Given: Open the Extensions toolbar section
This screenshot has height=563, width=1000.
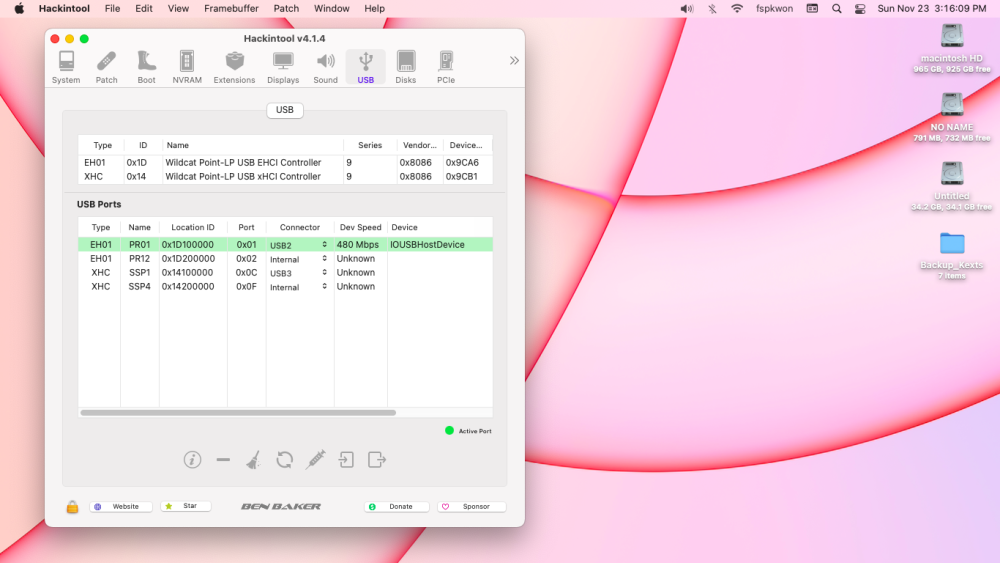Looking at the screenshot, I should (x=234, y=67).
